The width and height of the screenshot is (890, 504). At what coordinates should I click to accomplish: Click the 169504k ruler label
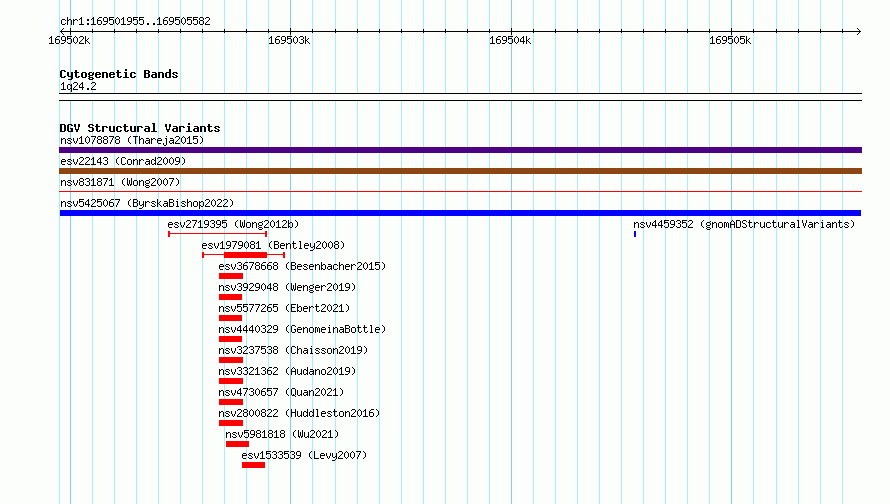click(x=510, y=40)
